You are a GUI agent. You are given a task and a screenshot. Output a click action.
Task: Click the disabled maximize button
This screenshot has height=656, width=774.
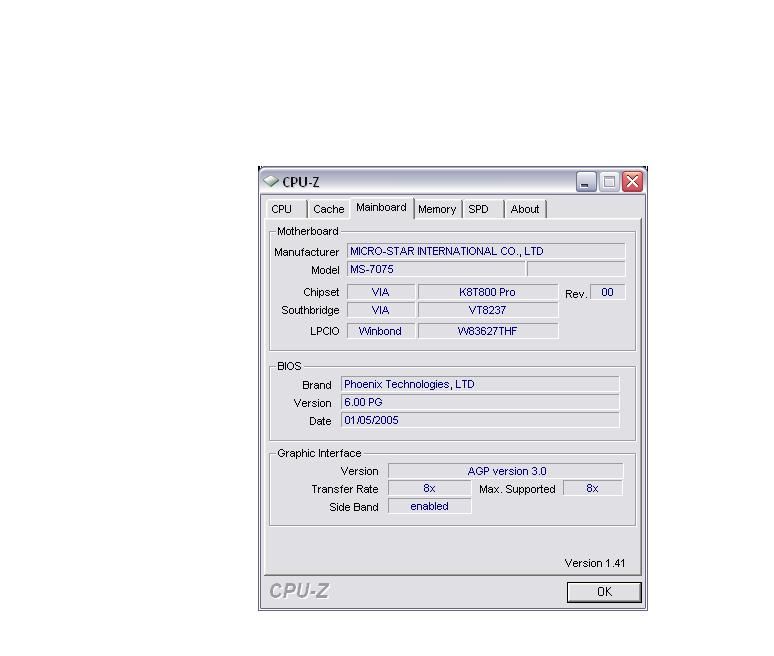click(x=609, y=182)
